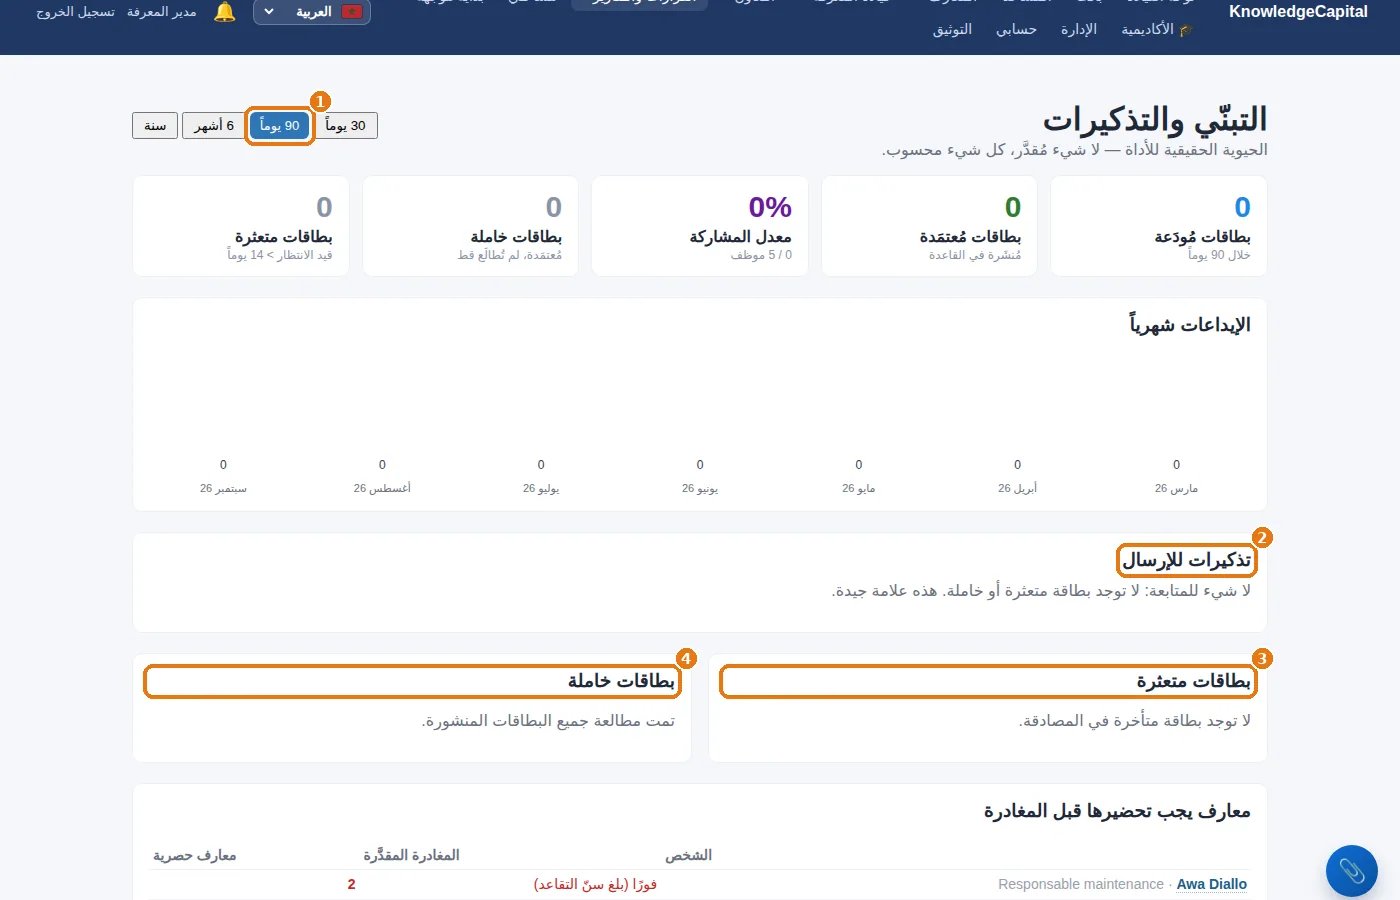Click the بطاقات مُعتمَدة stat card
1400x900 pixels.
929,226
